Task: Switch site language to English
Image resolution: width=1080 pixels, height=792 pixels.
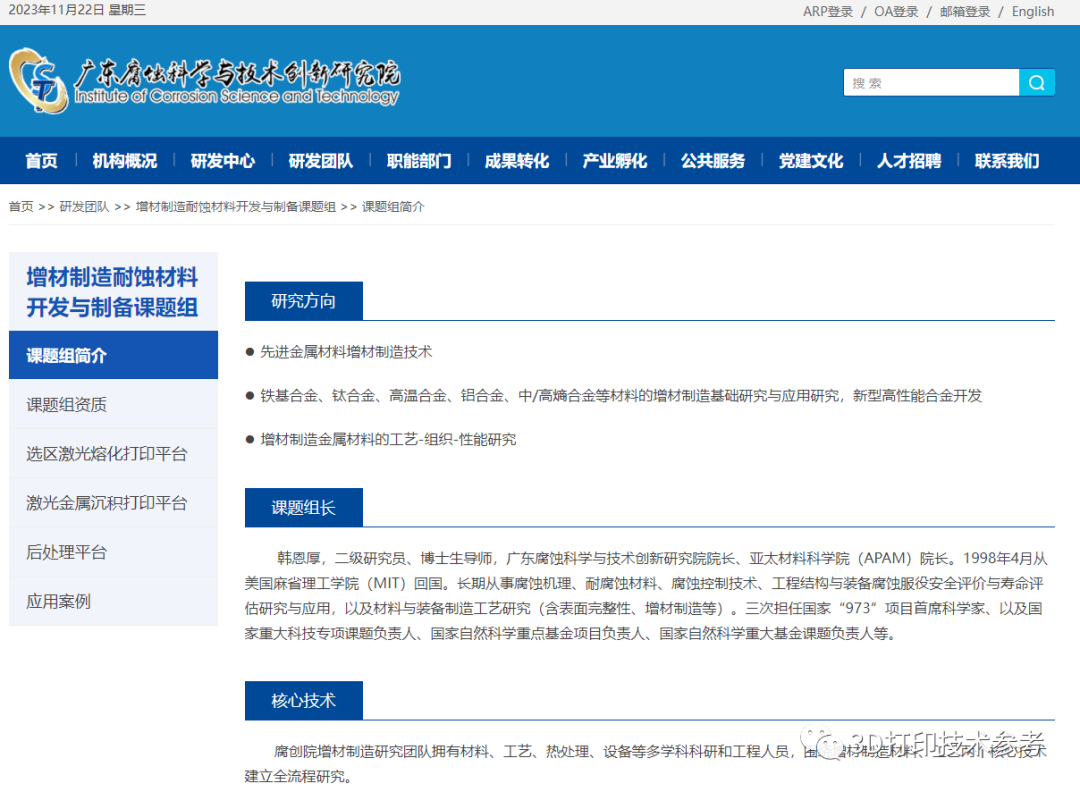Action: [x=1032, y=12]
